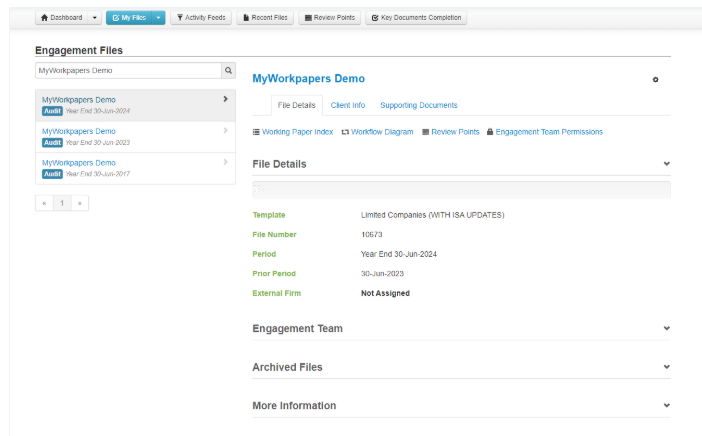Click Activity Feeds toolbar button
This screenshot has width=702, height=436.
[x=200, y=17]
